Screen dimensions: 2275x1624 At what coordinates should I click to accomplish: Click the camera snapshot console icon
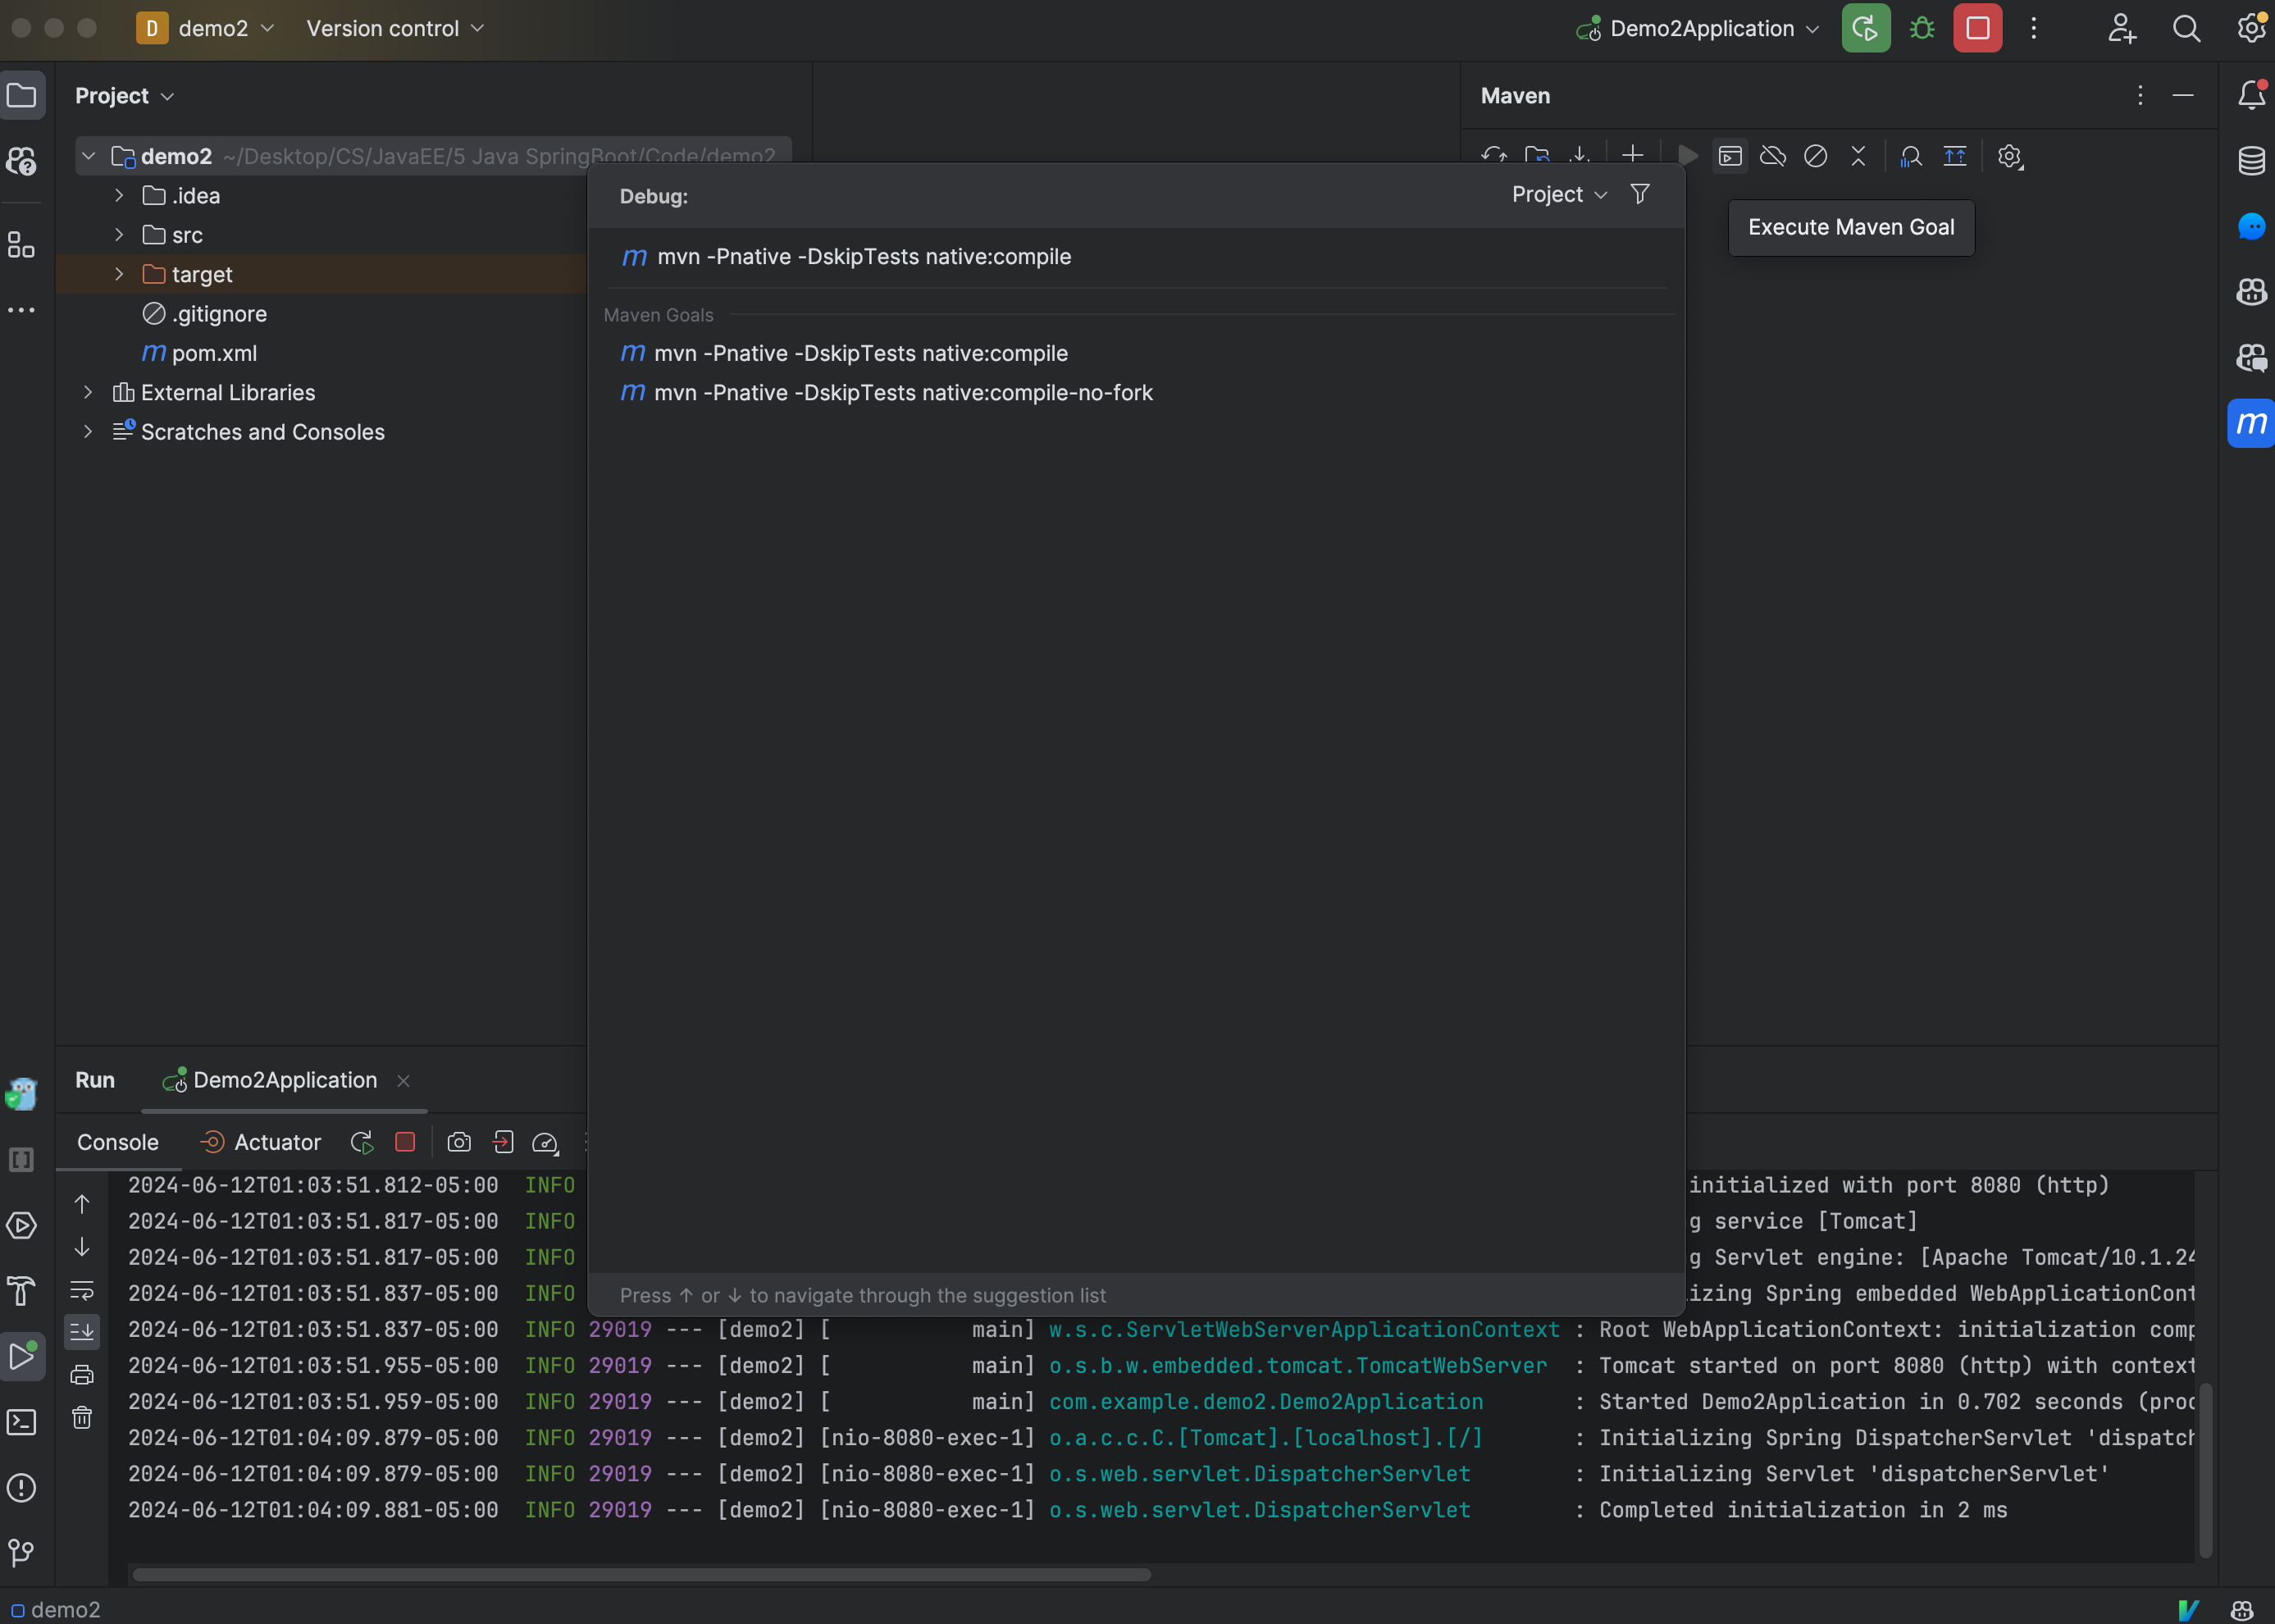(x=457, y=1143)
